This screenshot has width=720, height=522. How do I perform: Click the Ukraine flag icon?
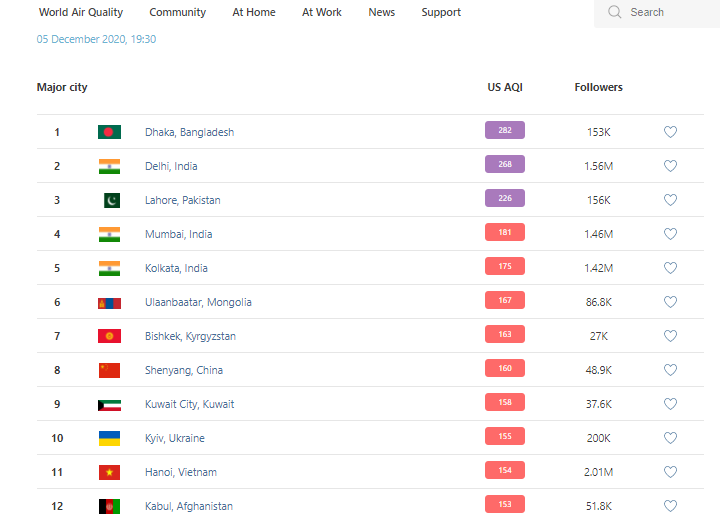pyautogui.click(x=109, y=438)
